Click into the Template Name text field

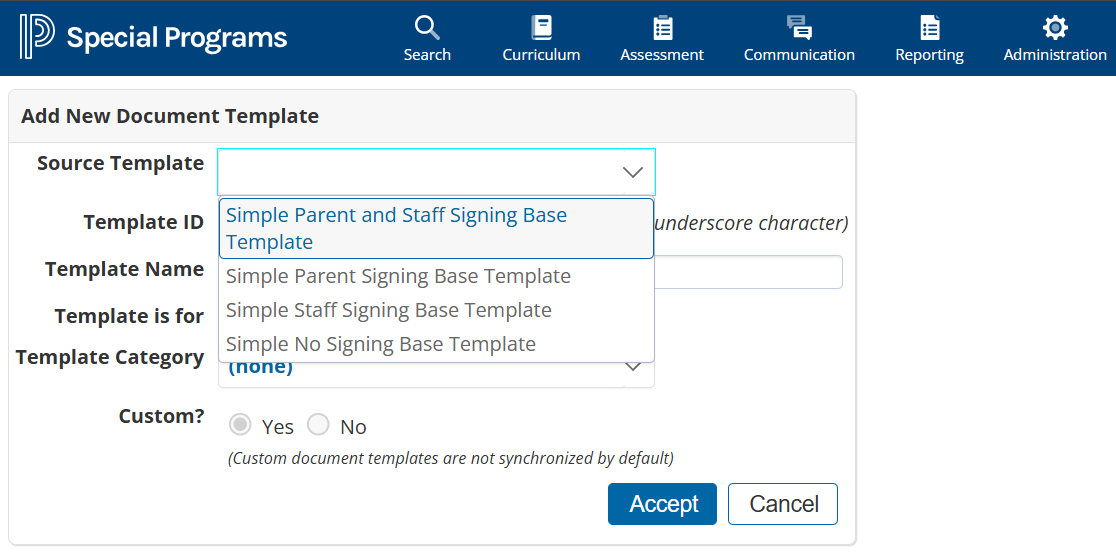pyautogui.click(x=748, y=272)
